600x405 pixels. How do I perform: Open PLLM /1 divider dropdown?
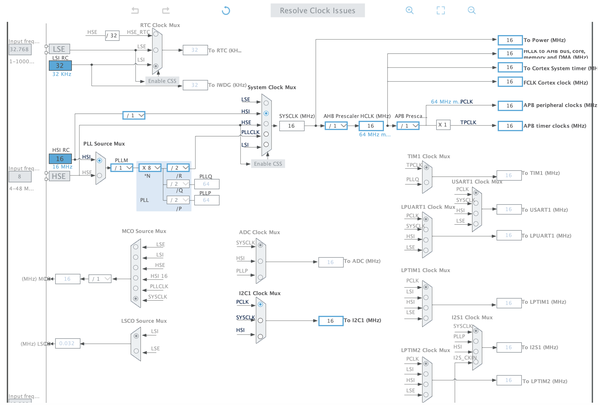coord(122,168)
